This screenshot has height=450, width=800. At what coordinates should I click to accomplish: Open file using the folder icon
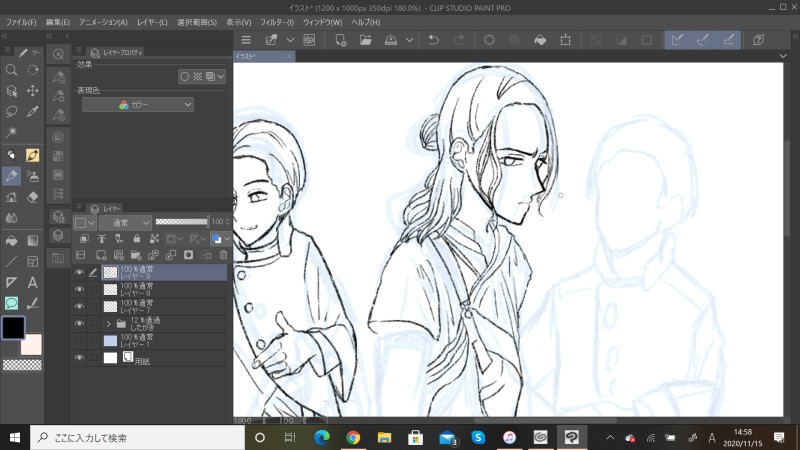(365, 40)
